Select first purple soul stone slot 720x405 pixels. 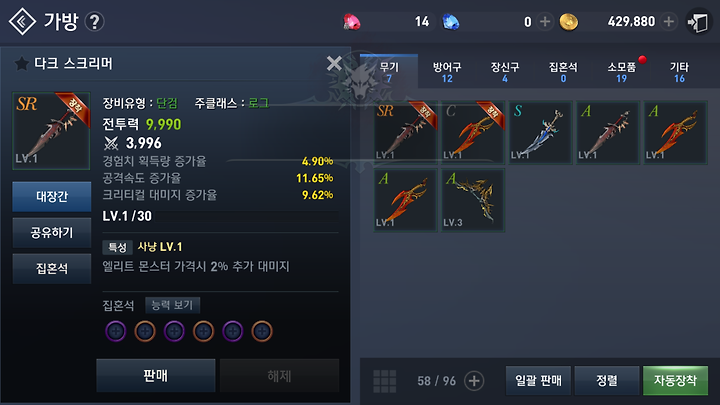click(116, 331)
